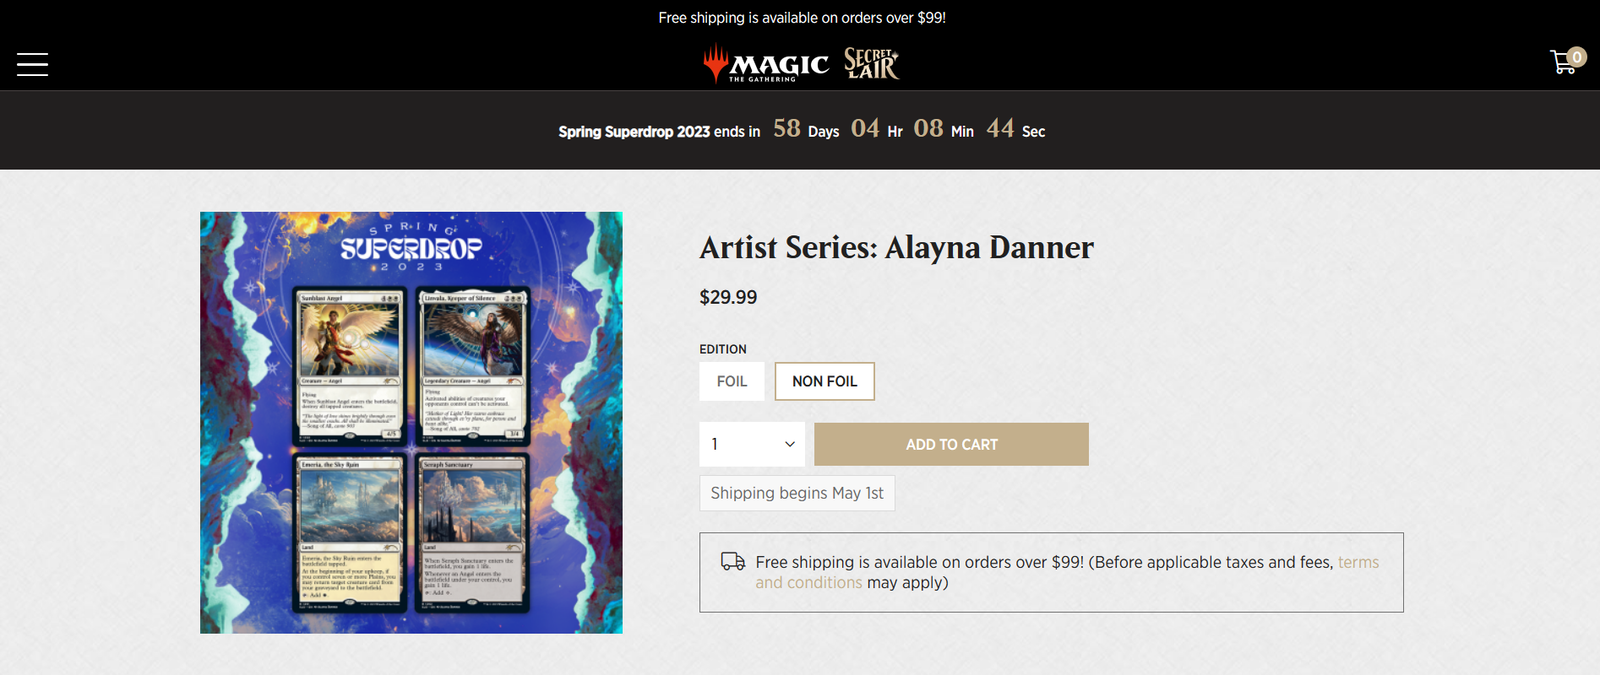Click the free shipping top banner text
This screenshot has width=1600, height=675.
pos(802,17)
